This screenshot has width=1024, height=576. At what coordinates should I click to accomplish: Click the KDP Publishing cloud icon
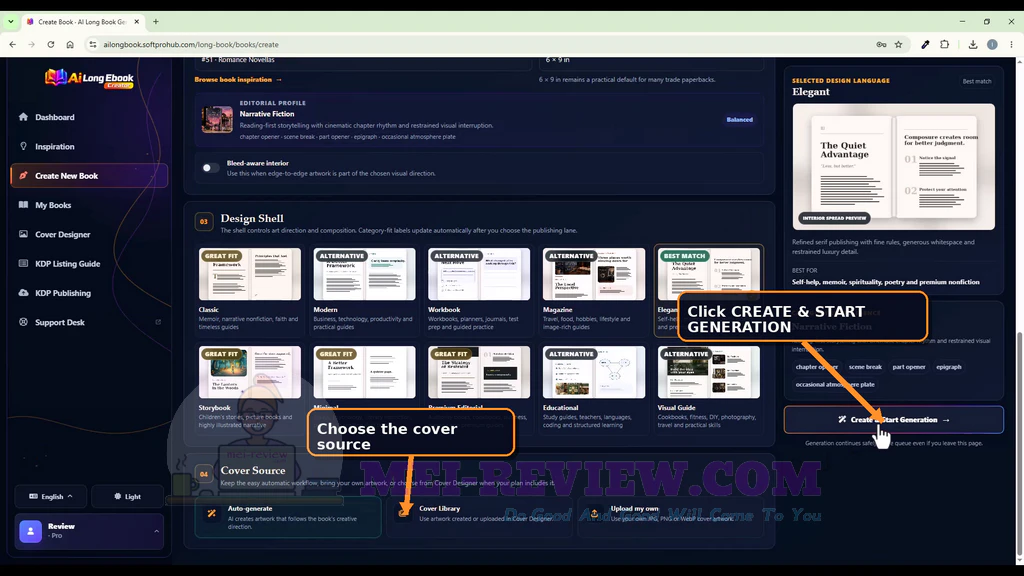tap(24, 293)
